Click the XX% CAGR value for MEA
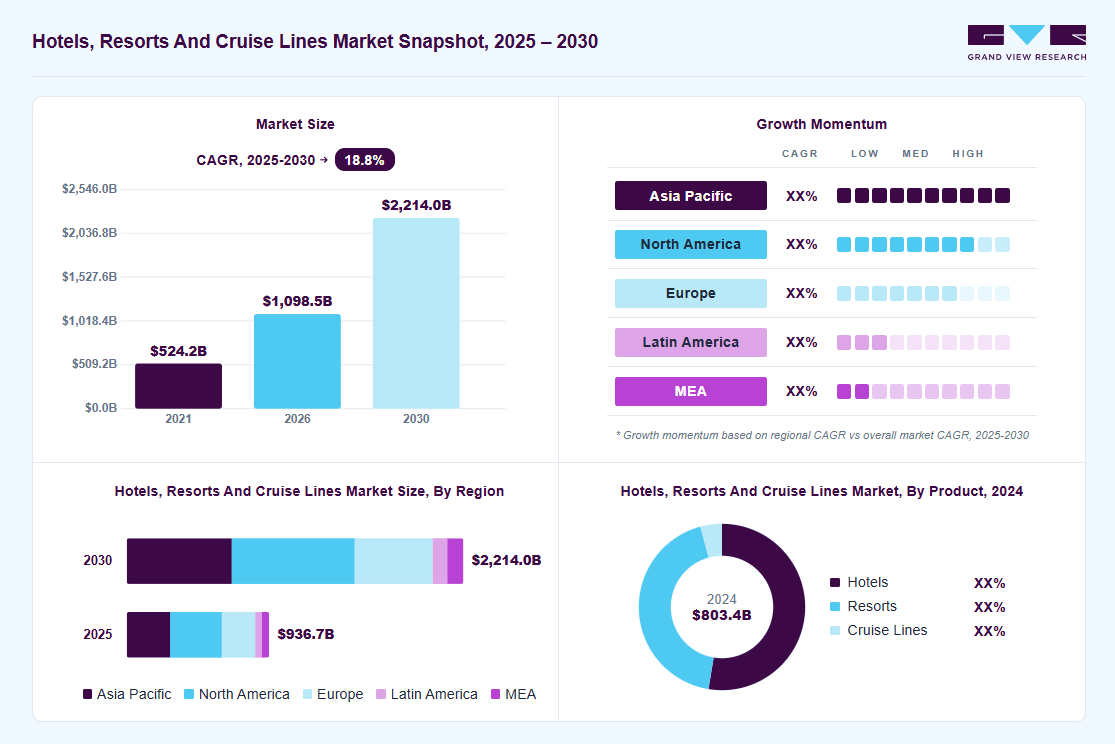The width and height of the screenshot is (1115, 744). pos(801,391)
